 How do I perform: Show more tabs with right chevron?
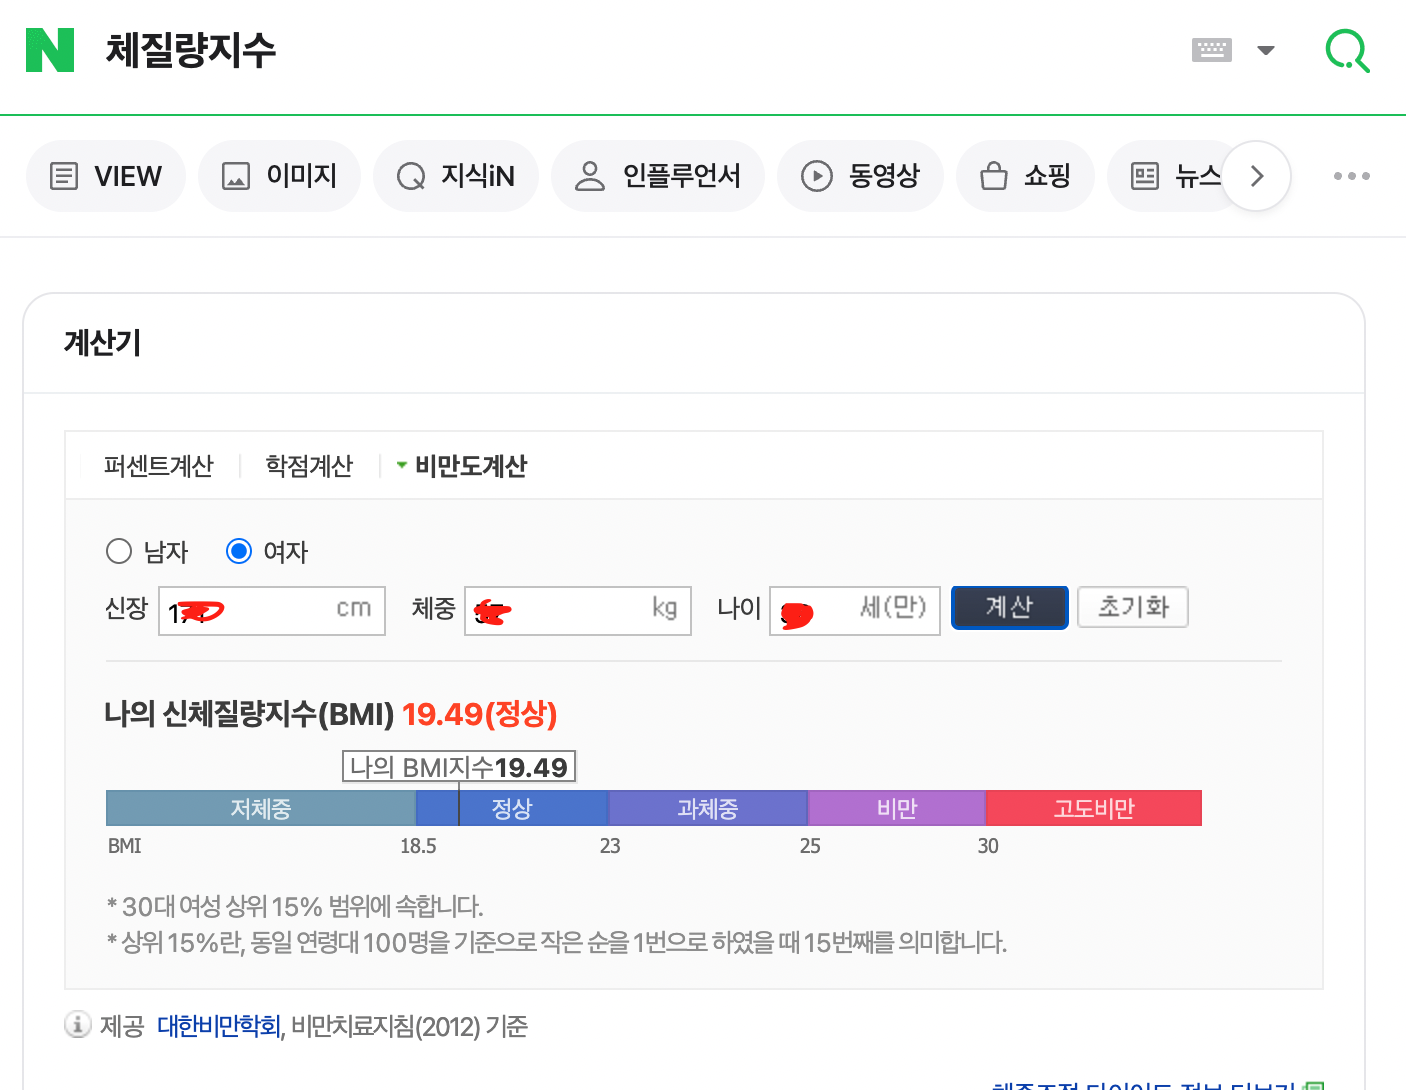(1257, 176)
